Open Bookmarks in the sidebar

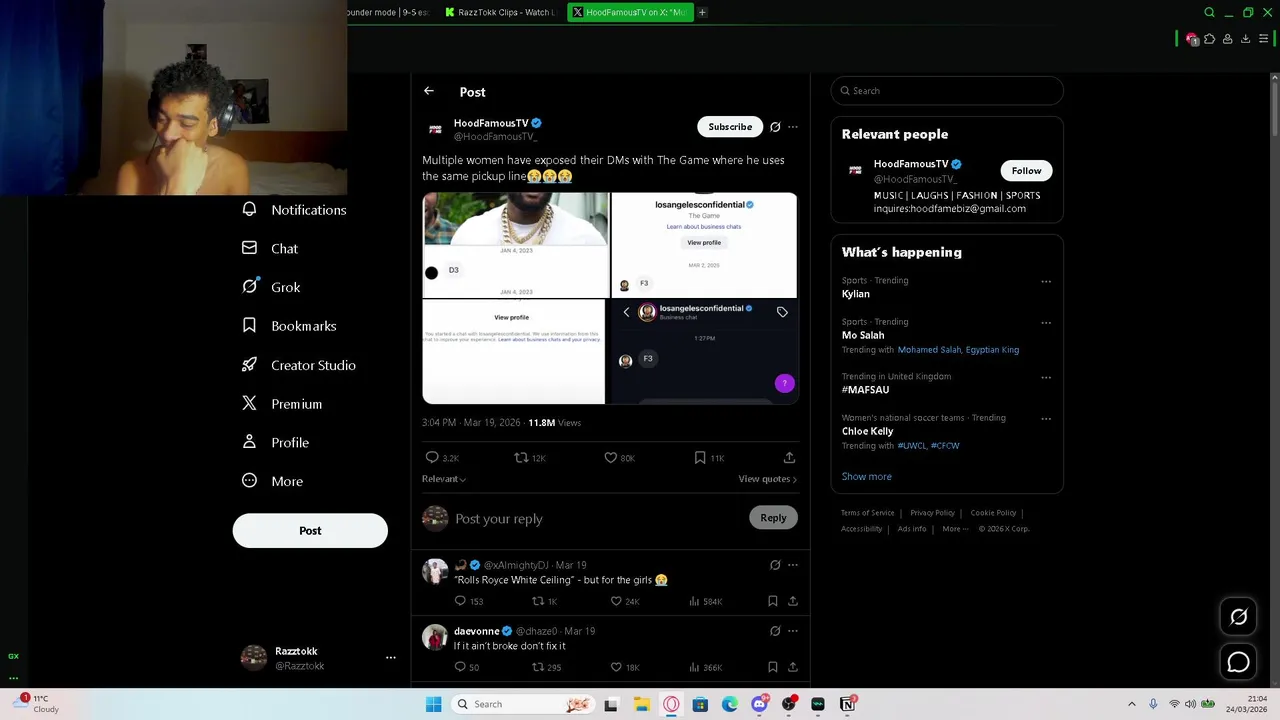point(289,326)
